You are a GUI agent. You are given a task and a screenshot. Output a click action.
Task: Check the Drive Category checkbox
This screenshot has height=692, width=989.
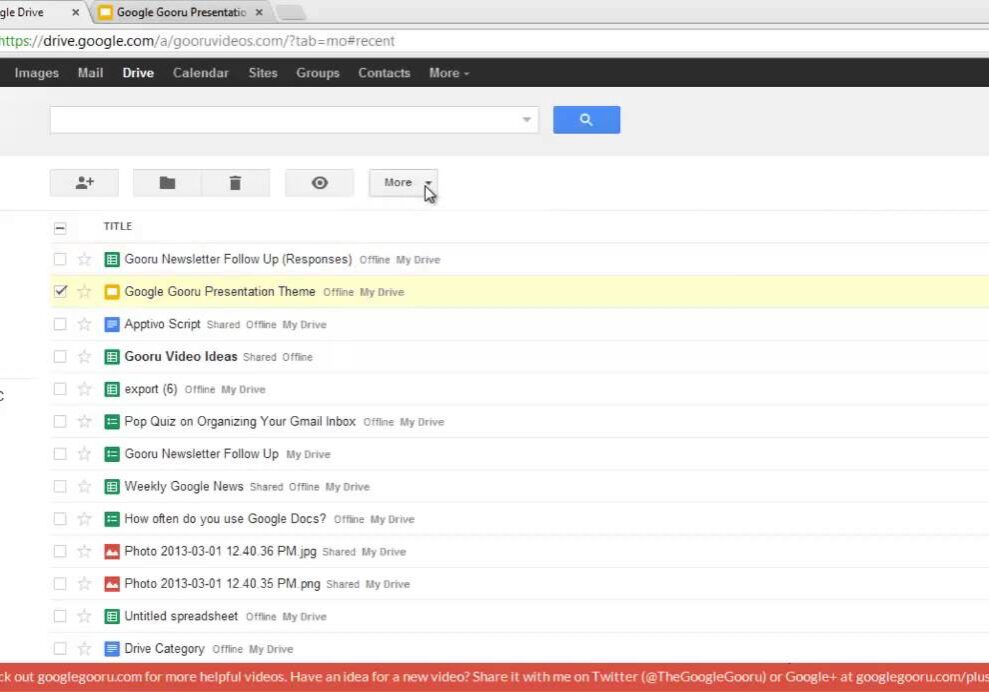[60, 648]
